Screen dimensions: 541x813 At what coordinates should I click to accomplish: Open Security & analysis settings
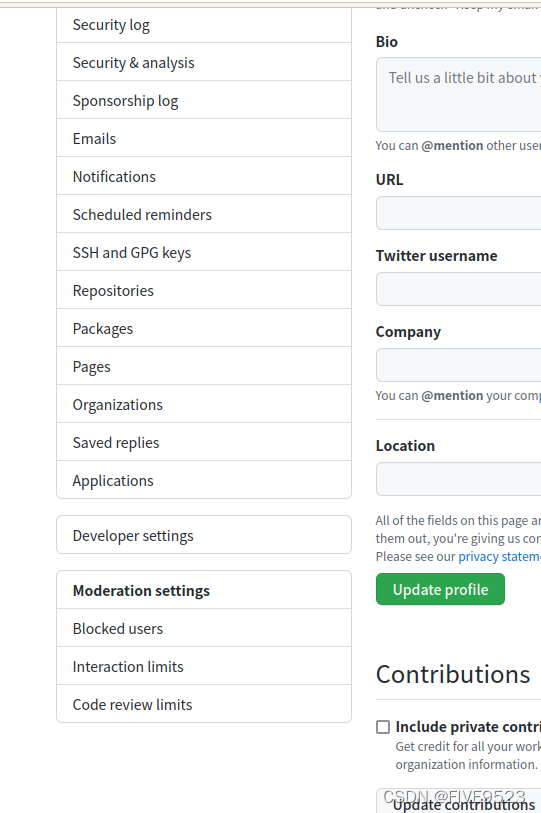[x=204, y=62]
